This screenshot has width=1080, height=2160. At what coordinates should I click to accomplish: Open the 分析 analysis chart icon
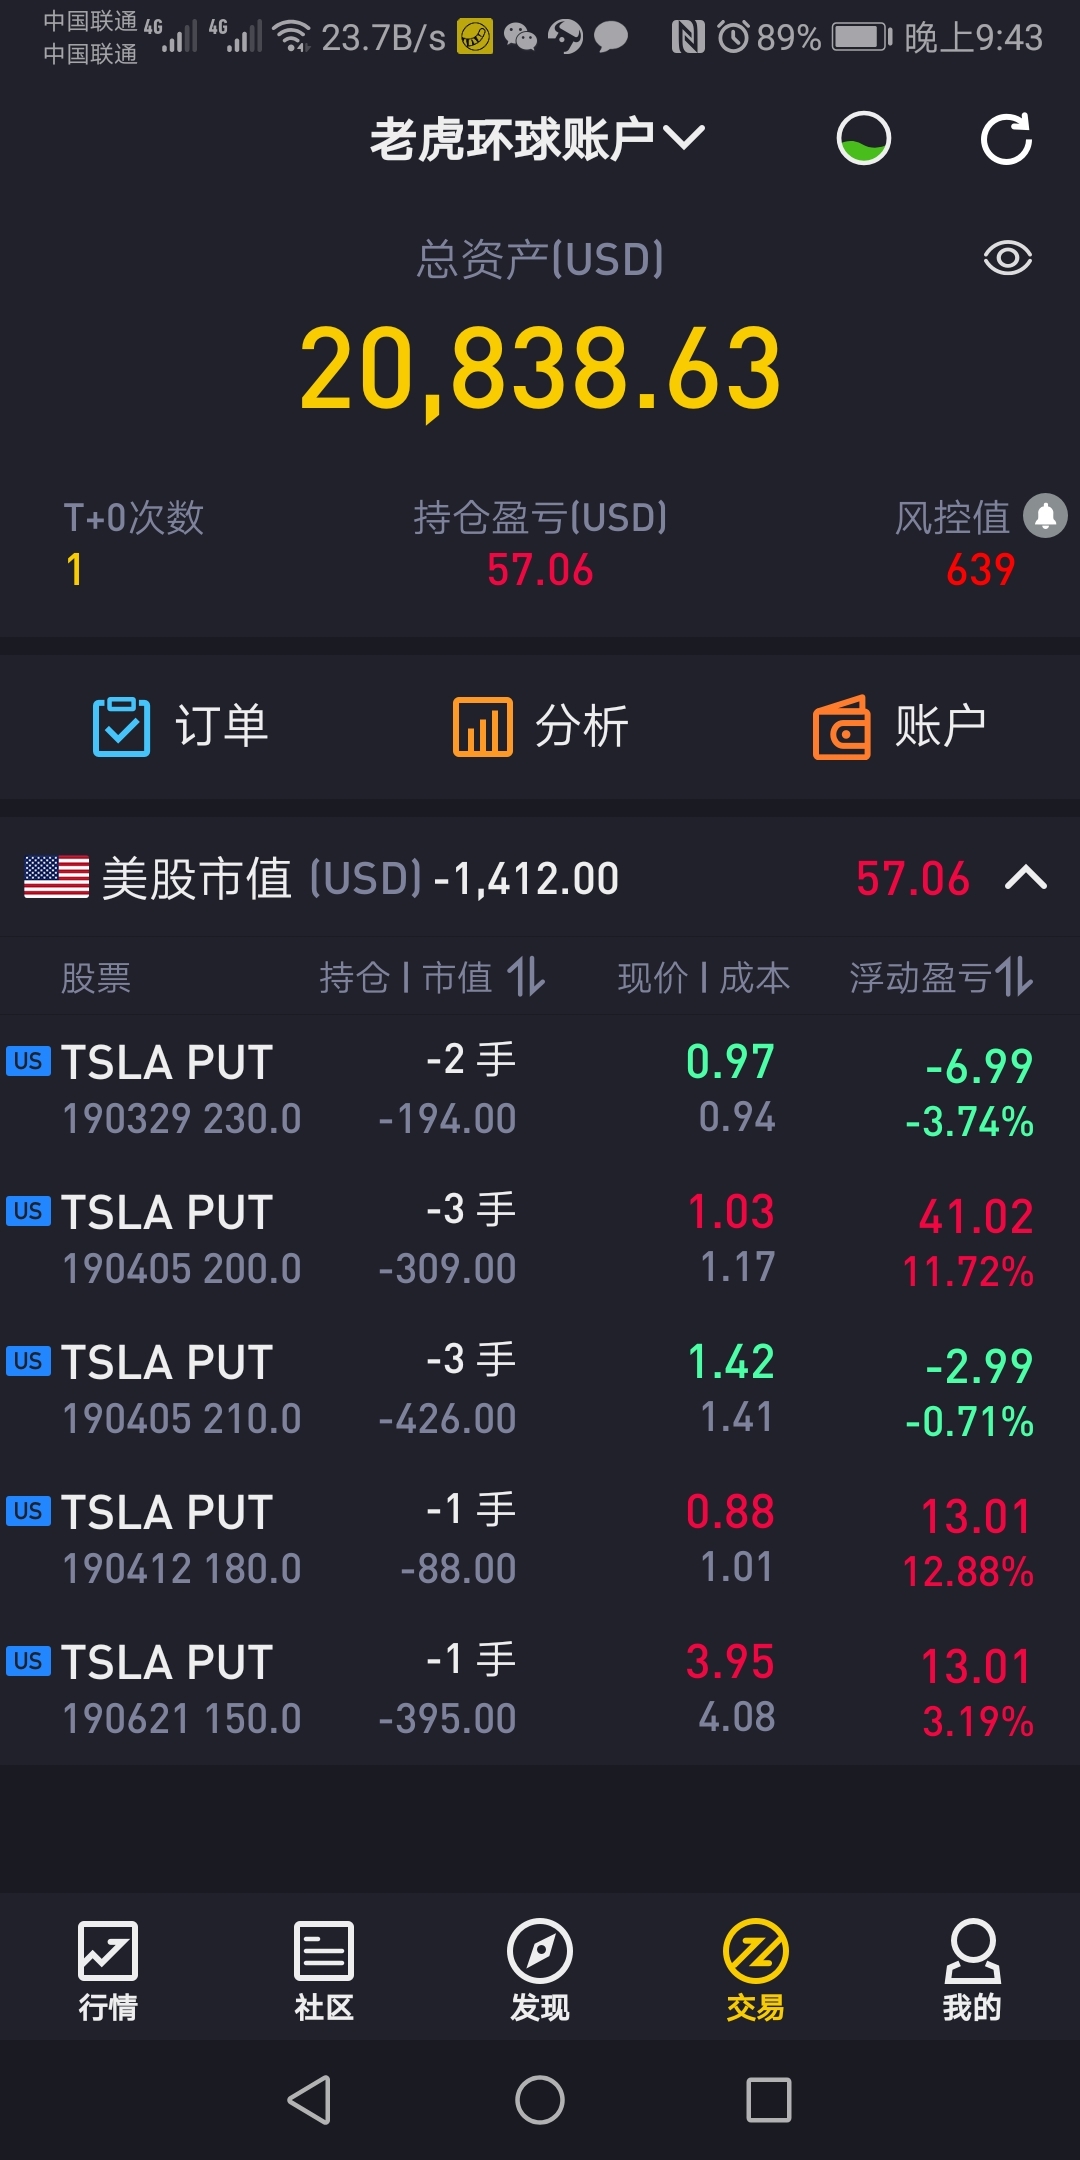(x=483, y=727)
